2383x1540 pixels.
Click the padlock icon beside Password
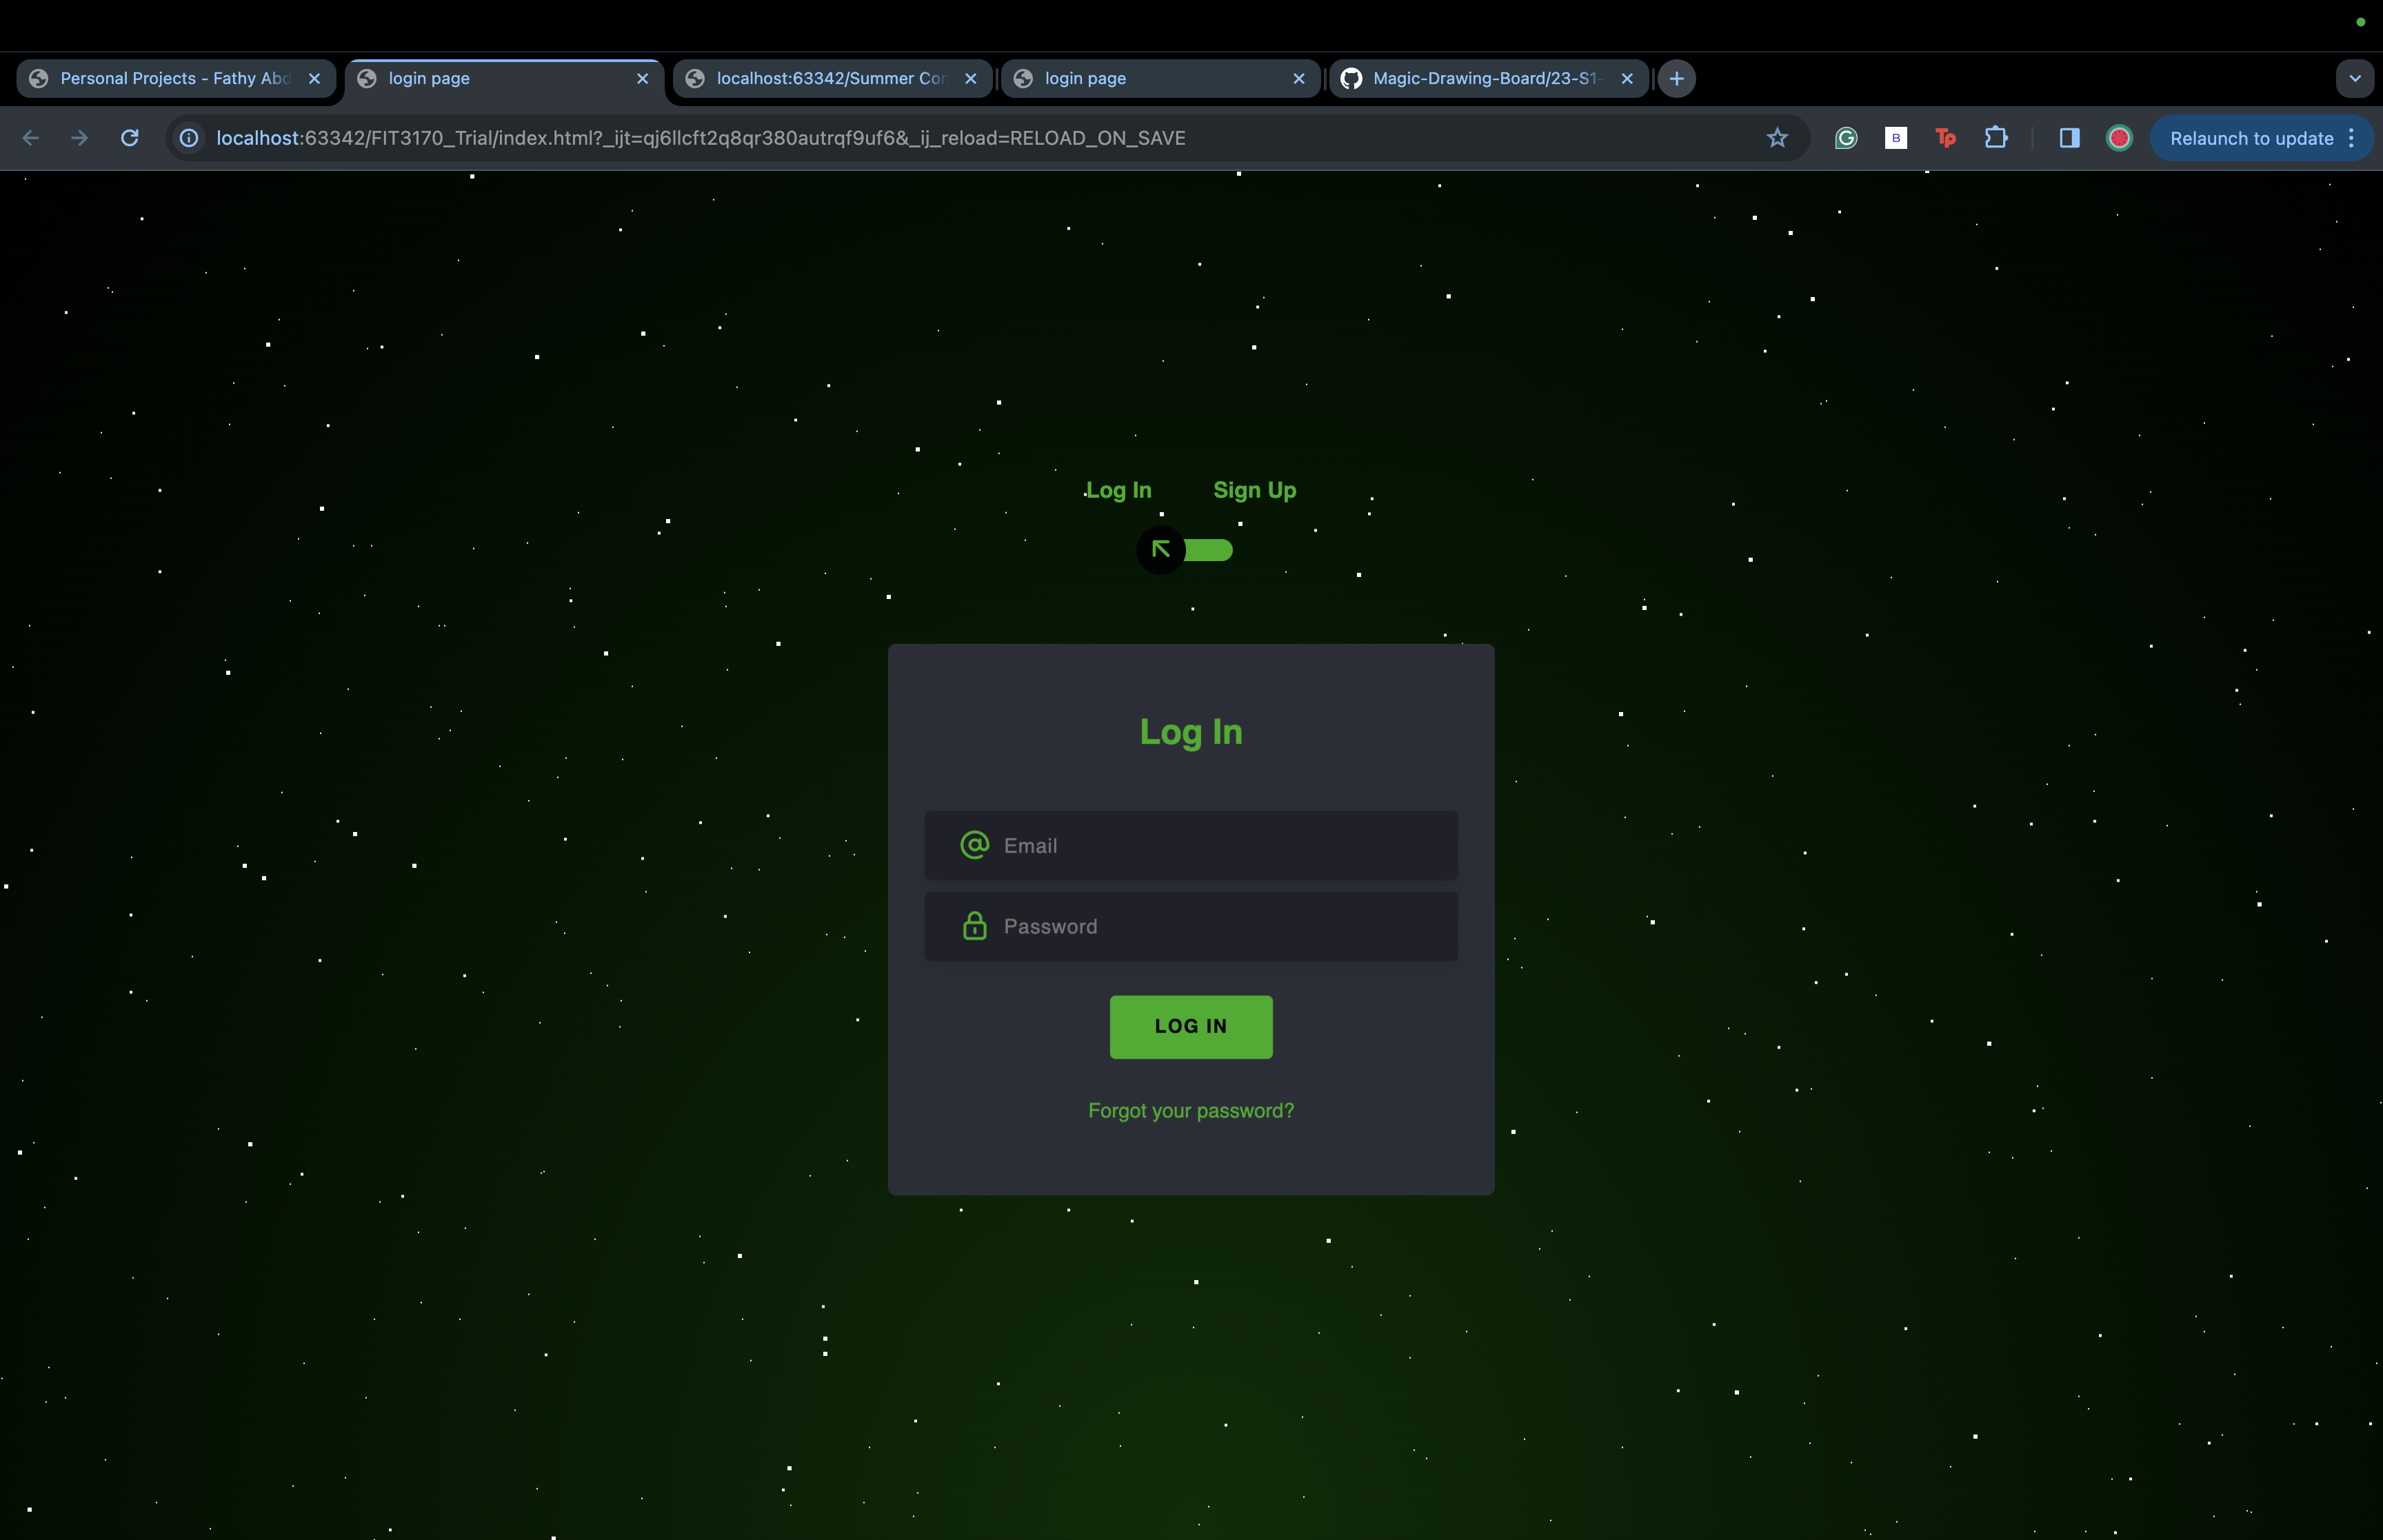[974, 926]
